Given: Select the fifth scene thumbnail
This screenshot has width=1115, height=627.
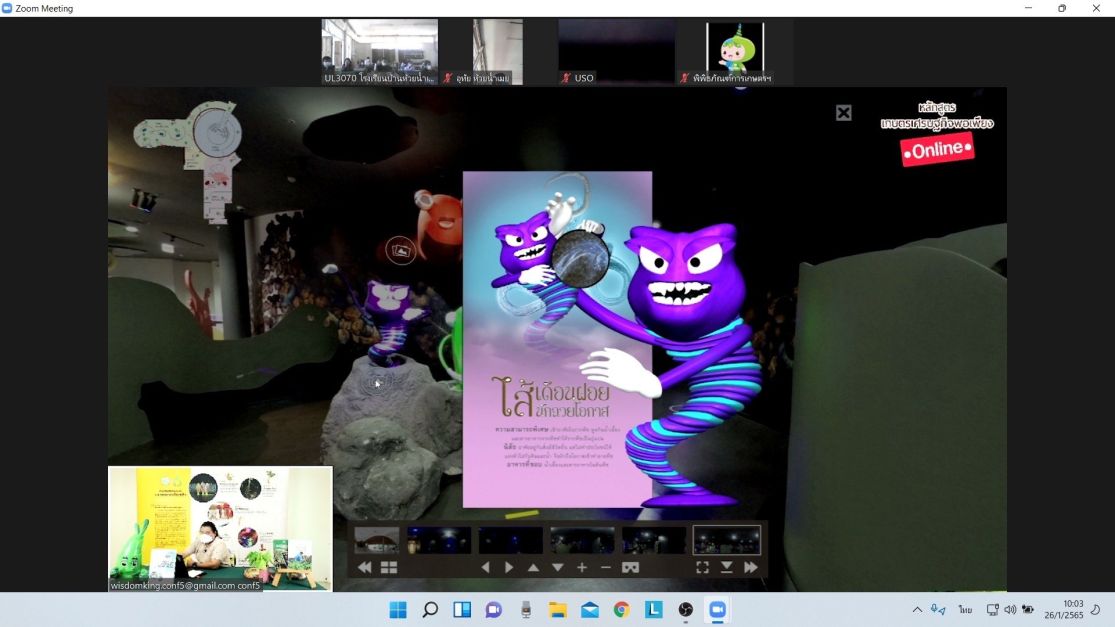Looking at the screenshot, I should pyautogui.click(x=654, y=540).
